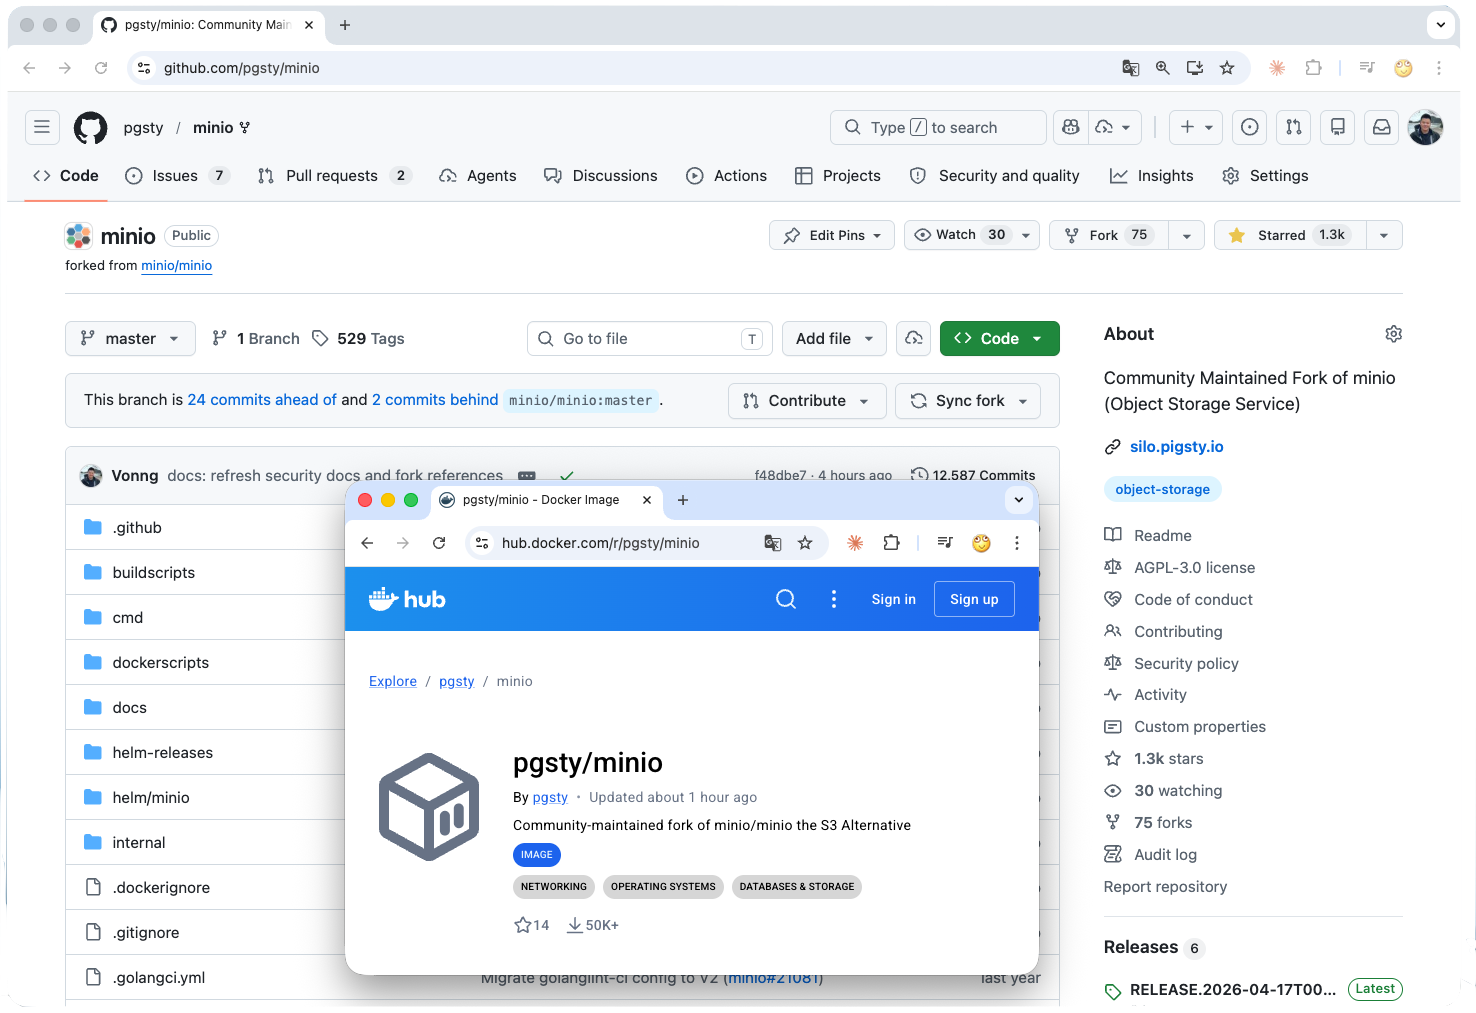Expand the master branch dropdown
1476x1013 pixels.
pos(130,339)
